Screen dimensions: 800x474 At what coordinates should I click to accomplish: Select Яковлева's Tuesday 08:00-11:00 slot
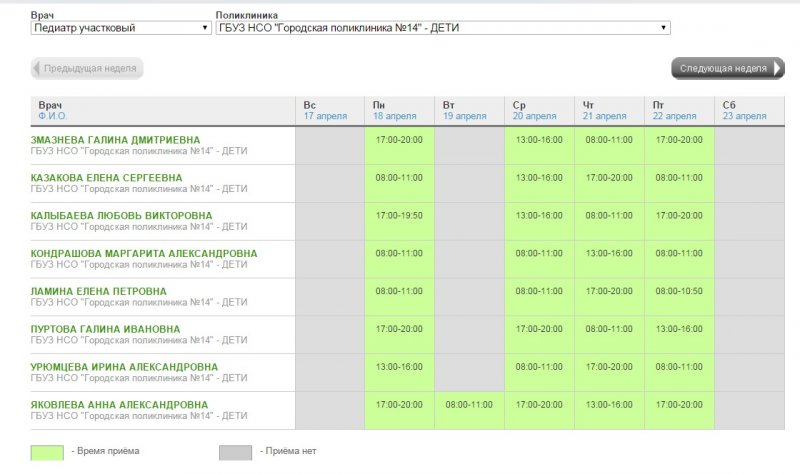469,410
